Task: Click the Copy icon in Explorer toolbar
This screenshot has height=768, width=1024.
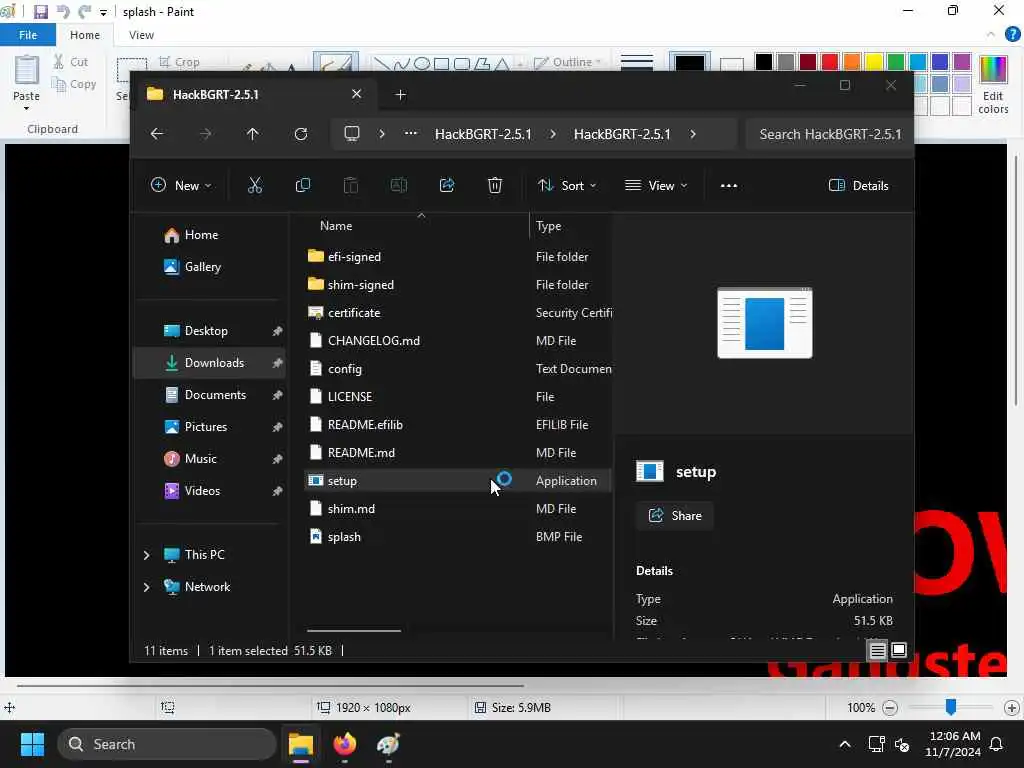Action: 302,185
